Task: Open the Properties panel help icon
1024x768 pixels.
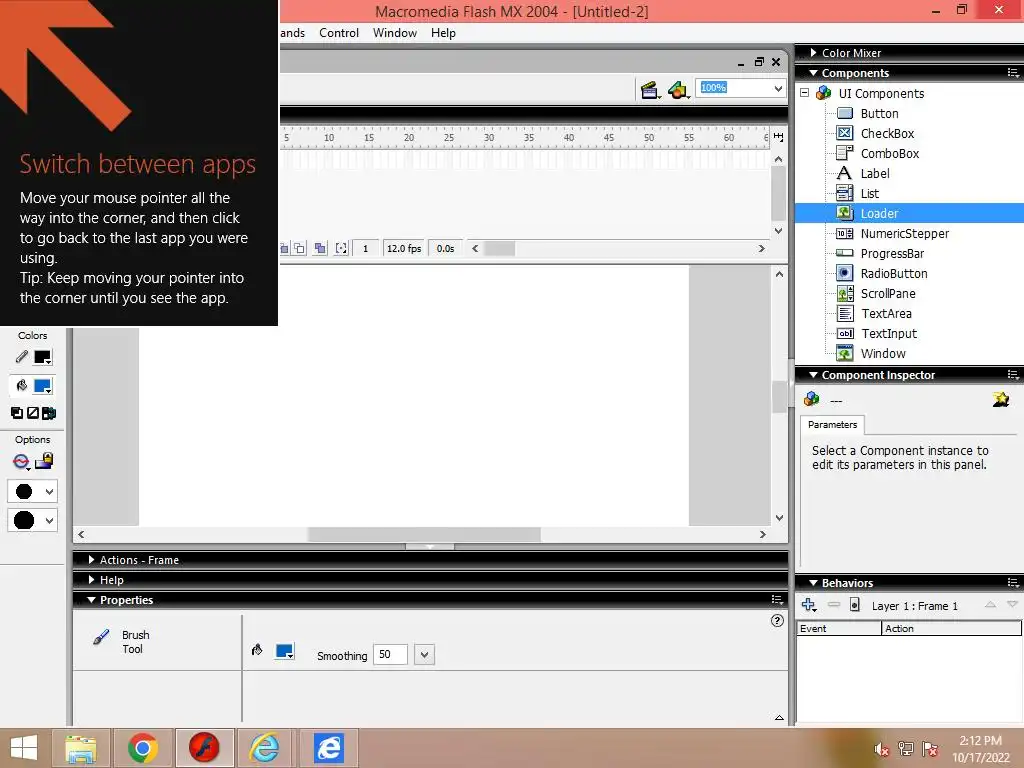Action: pyautogui.click(x=777, y=620)
